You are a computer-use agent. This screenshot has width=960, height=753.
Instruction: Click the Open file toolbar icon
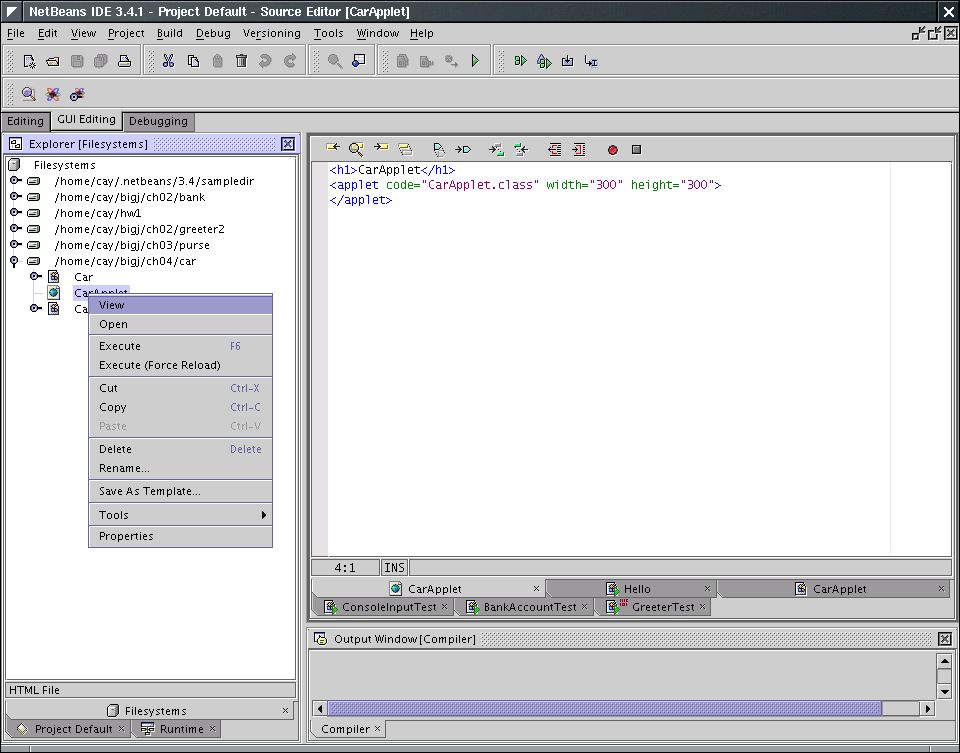click(x=53, y=61)
